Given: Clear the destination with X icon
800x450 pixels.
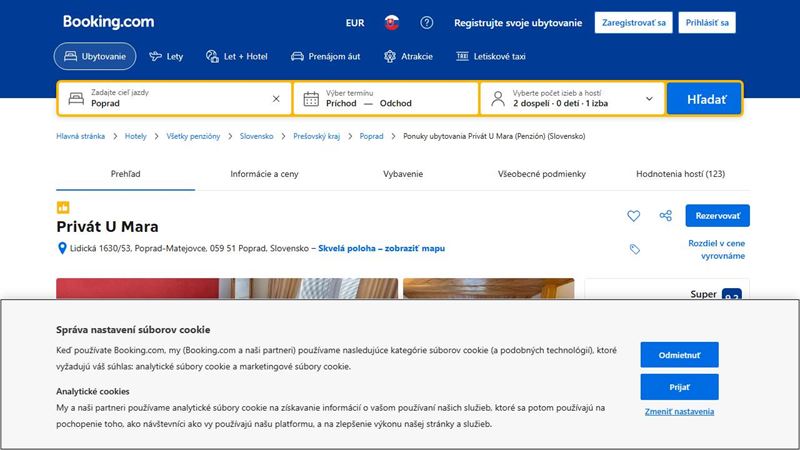Looking at the screenshot, I should click(276, 98).
